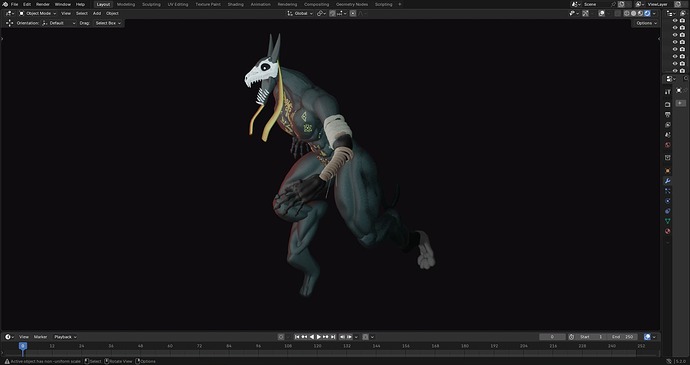Switch to the Geometry Nodes workspace tab
Image resolution: width=690 pixels, height=365 pixels.
coord(352,4)
